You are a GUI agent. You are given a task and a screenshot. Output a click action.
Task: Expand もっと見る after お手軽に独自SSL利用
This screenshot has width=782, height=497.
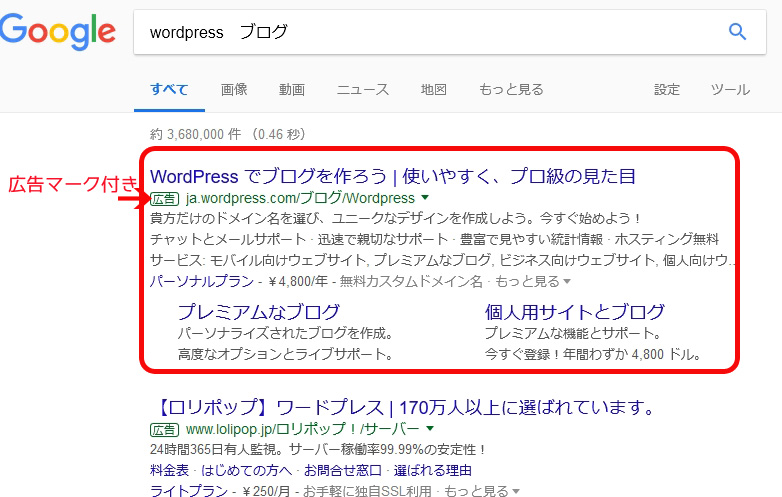tap(482, 491)
